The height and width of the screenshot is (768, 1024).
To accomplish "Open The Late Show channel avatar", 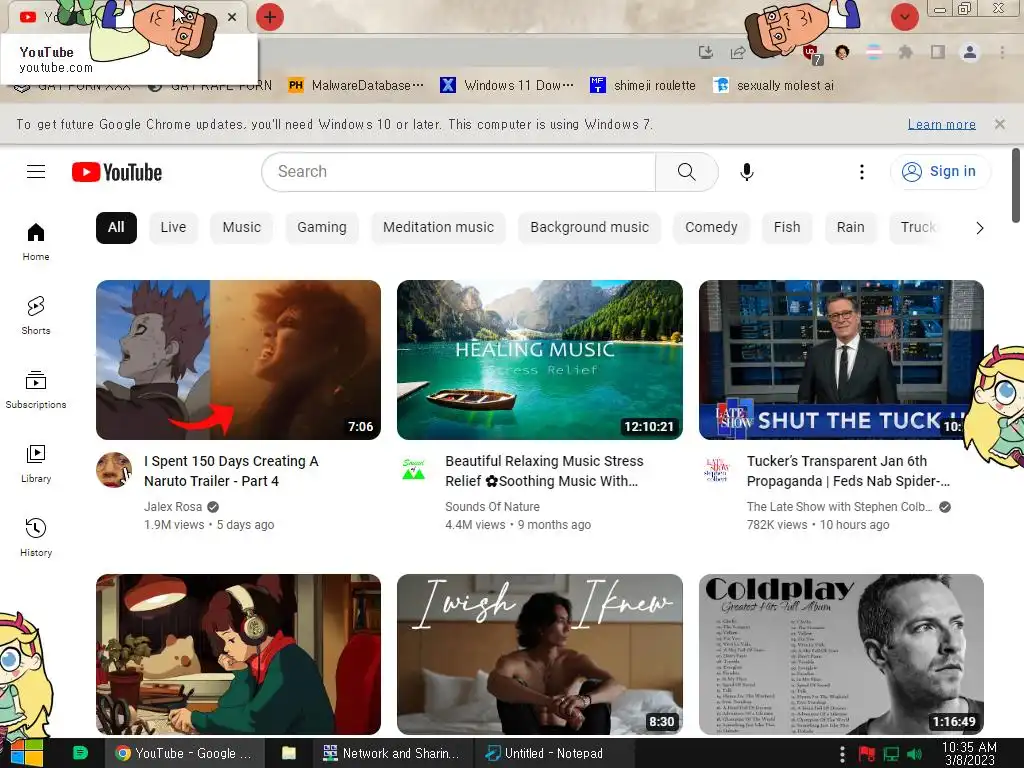I will 716,470.
